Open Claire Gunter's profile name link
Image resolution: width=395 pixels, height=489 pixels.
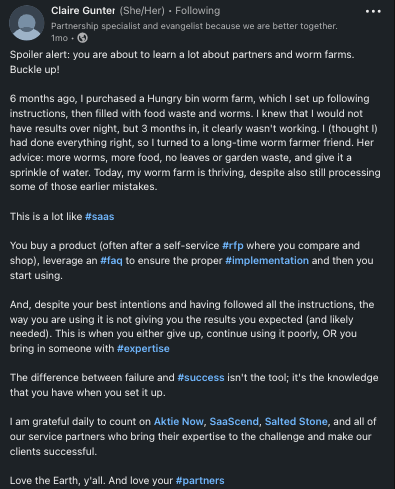click(x=83, y=11)
